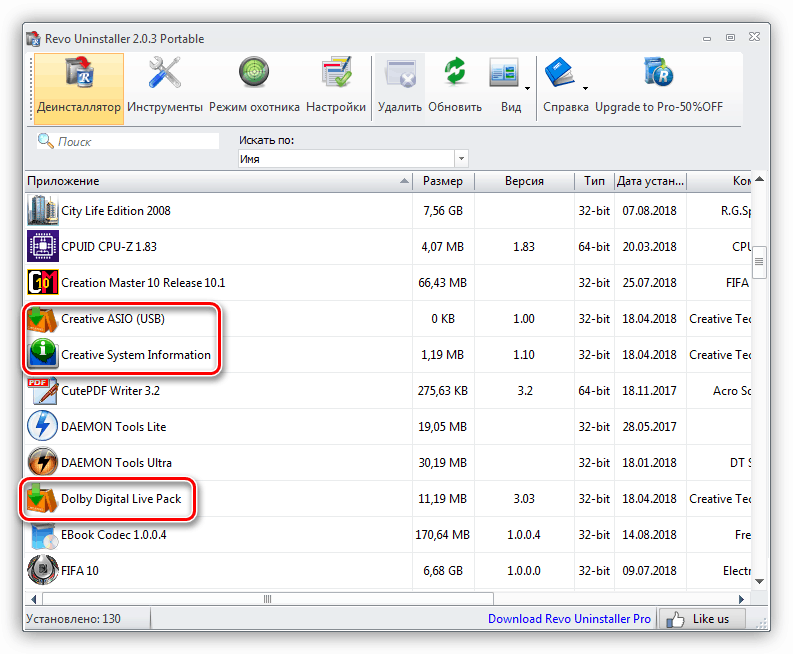
Task: Click date cell 20.03.2018
Action: [x=649, y=246]
